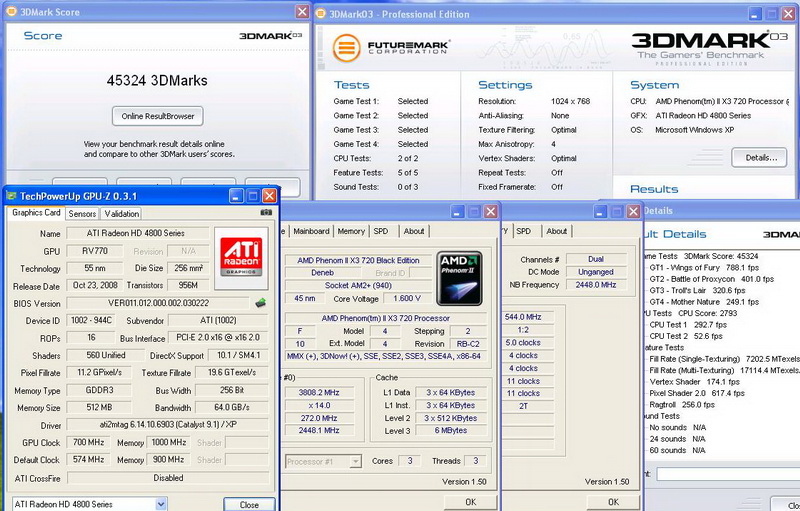Click the GPU value RV770
The image size is (800, 511).
[95, 251]
